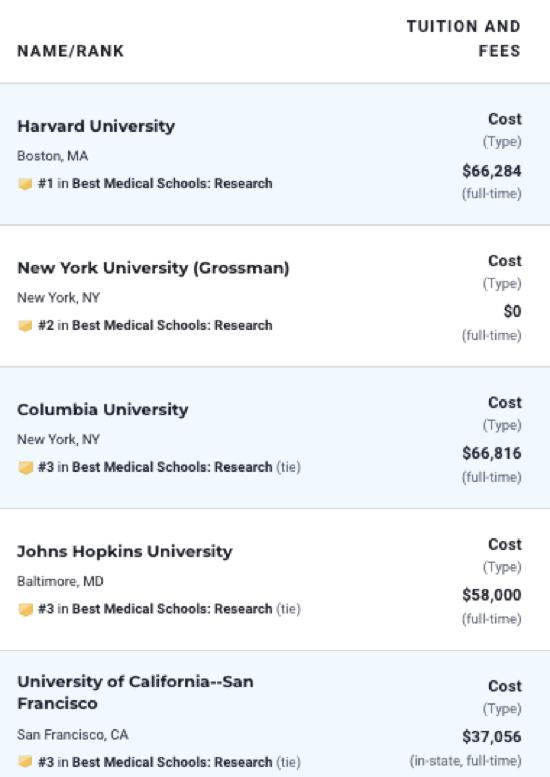Click Columbia University's #3 rank badge icon
The image size is (550, 777).
click(x=25, y=467)
